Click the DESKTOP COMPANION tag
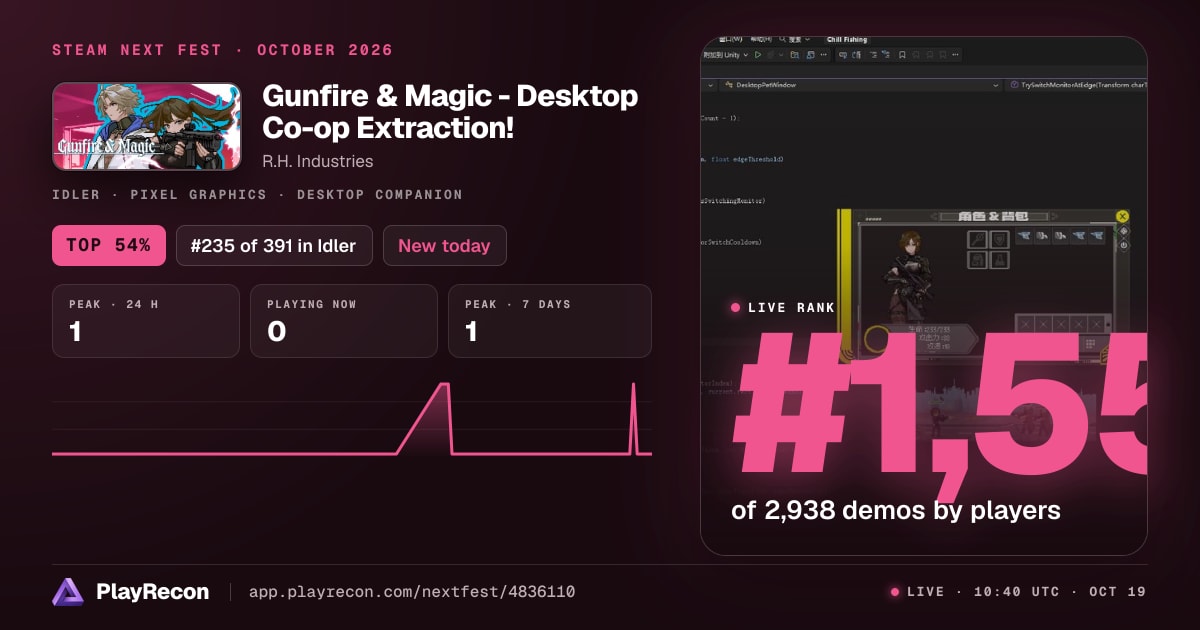Image resolution: width=1200 pixels, height=630 pixels. coord(380,195)
